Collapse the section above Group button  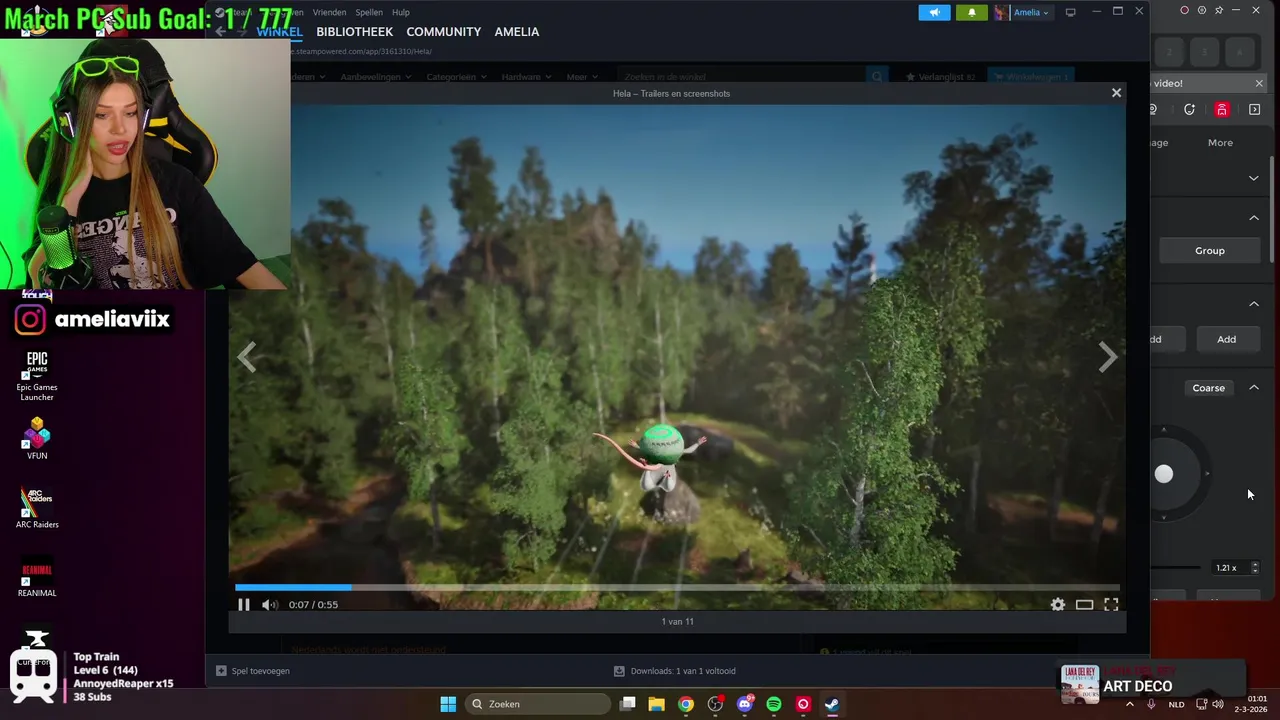pos(1254,218)
